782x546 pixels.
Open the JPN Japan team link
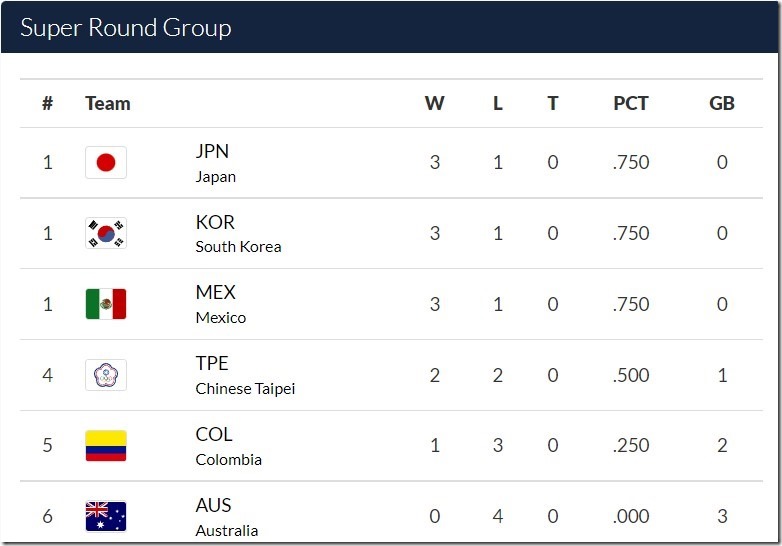pyautogui.click(x=215, y=163)
